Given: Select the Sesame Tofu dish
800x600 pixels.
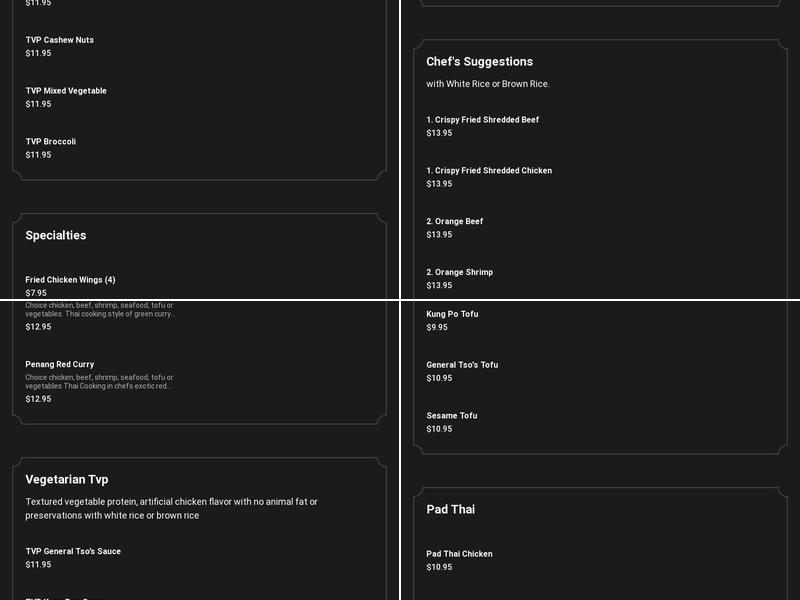Looking at the screenshot, I should pos(452,416).
